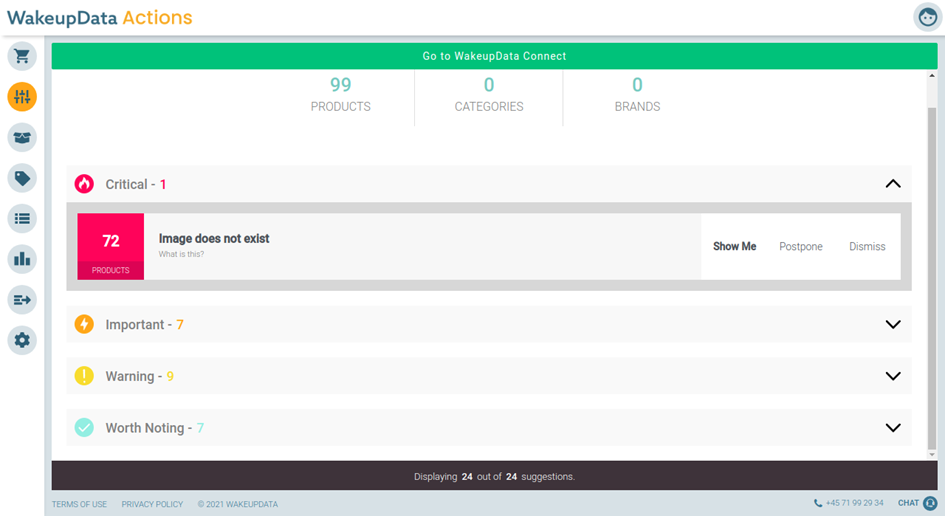Postpone the Image does not exist issue
This screenshot has width=945, height=516.
tap(800, 247)
